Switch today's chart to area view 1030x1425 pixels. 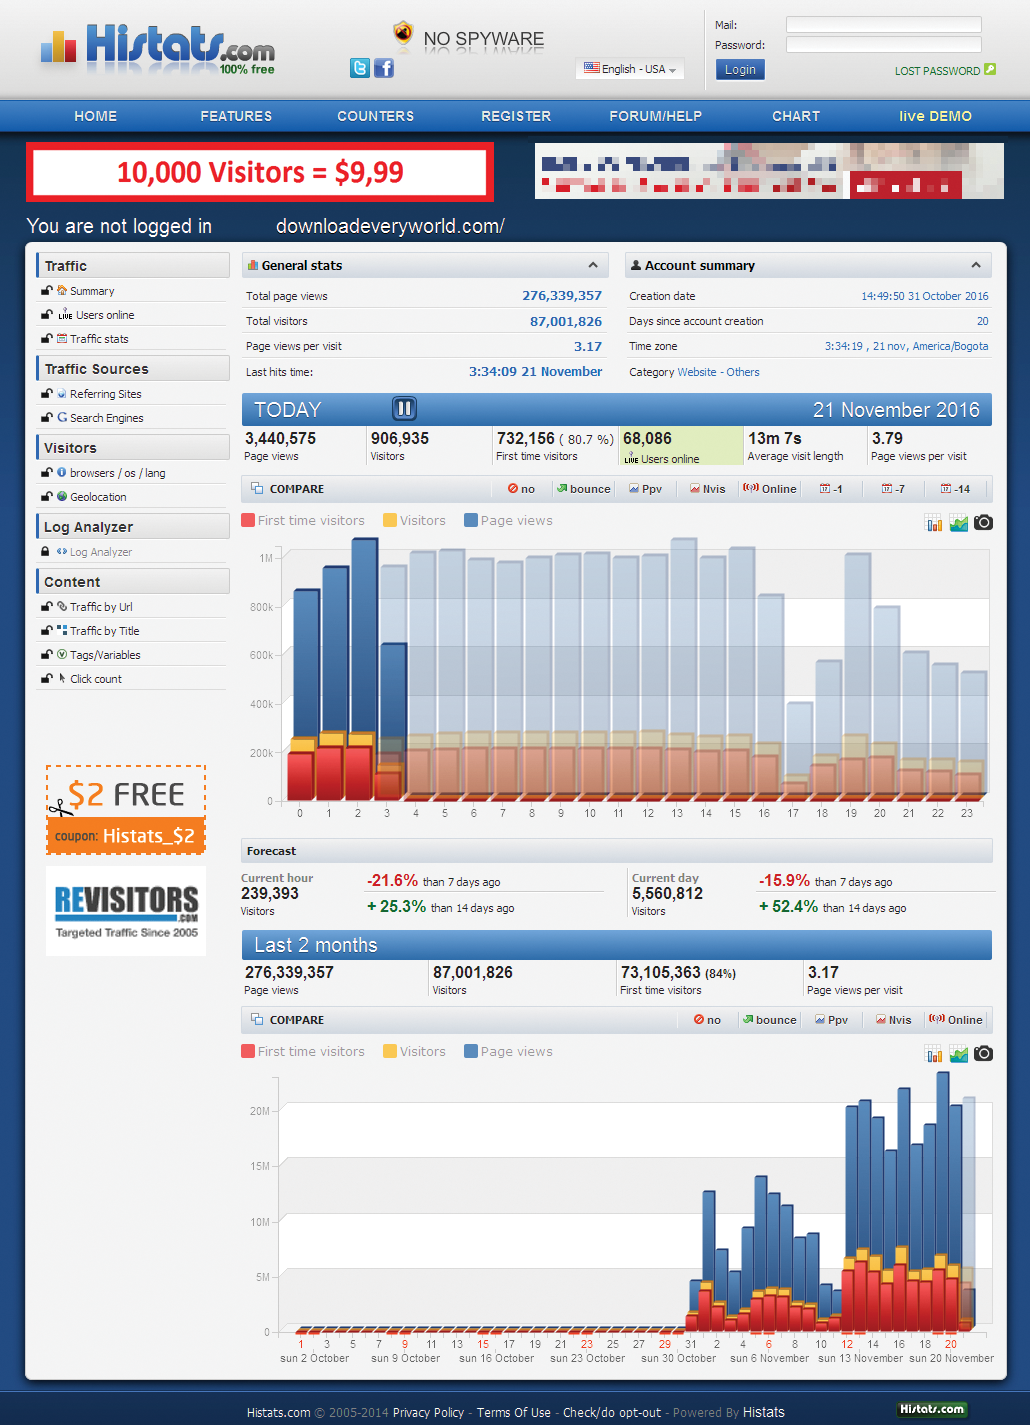[959, 522]
